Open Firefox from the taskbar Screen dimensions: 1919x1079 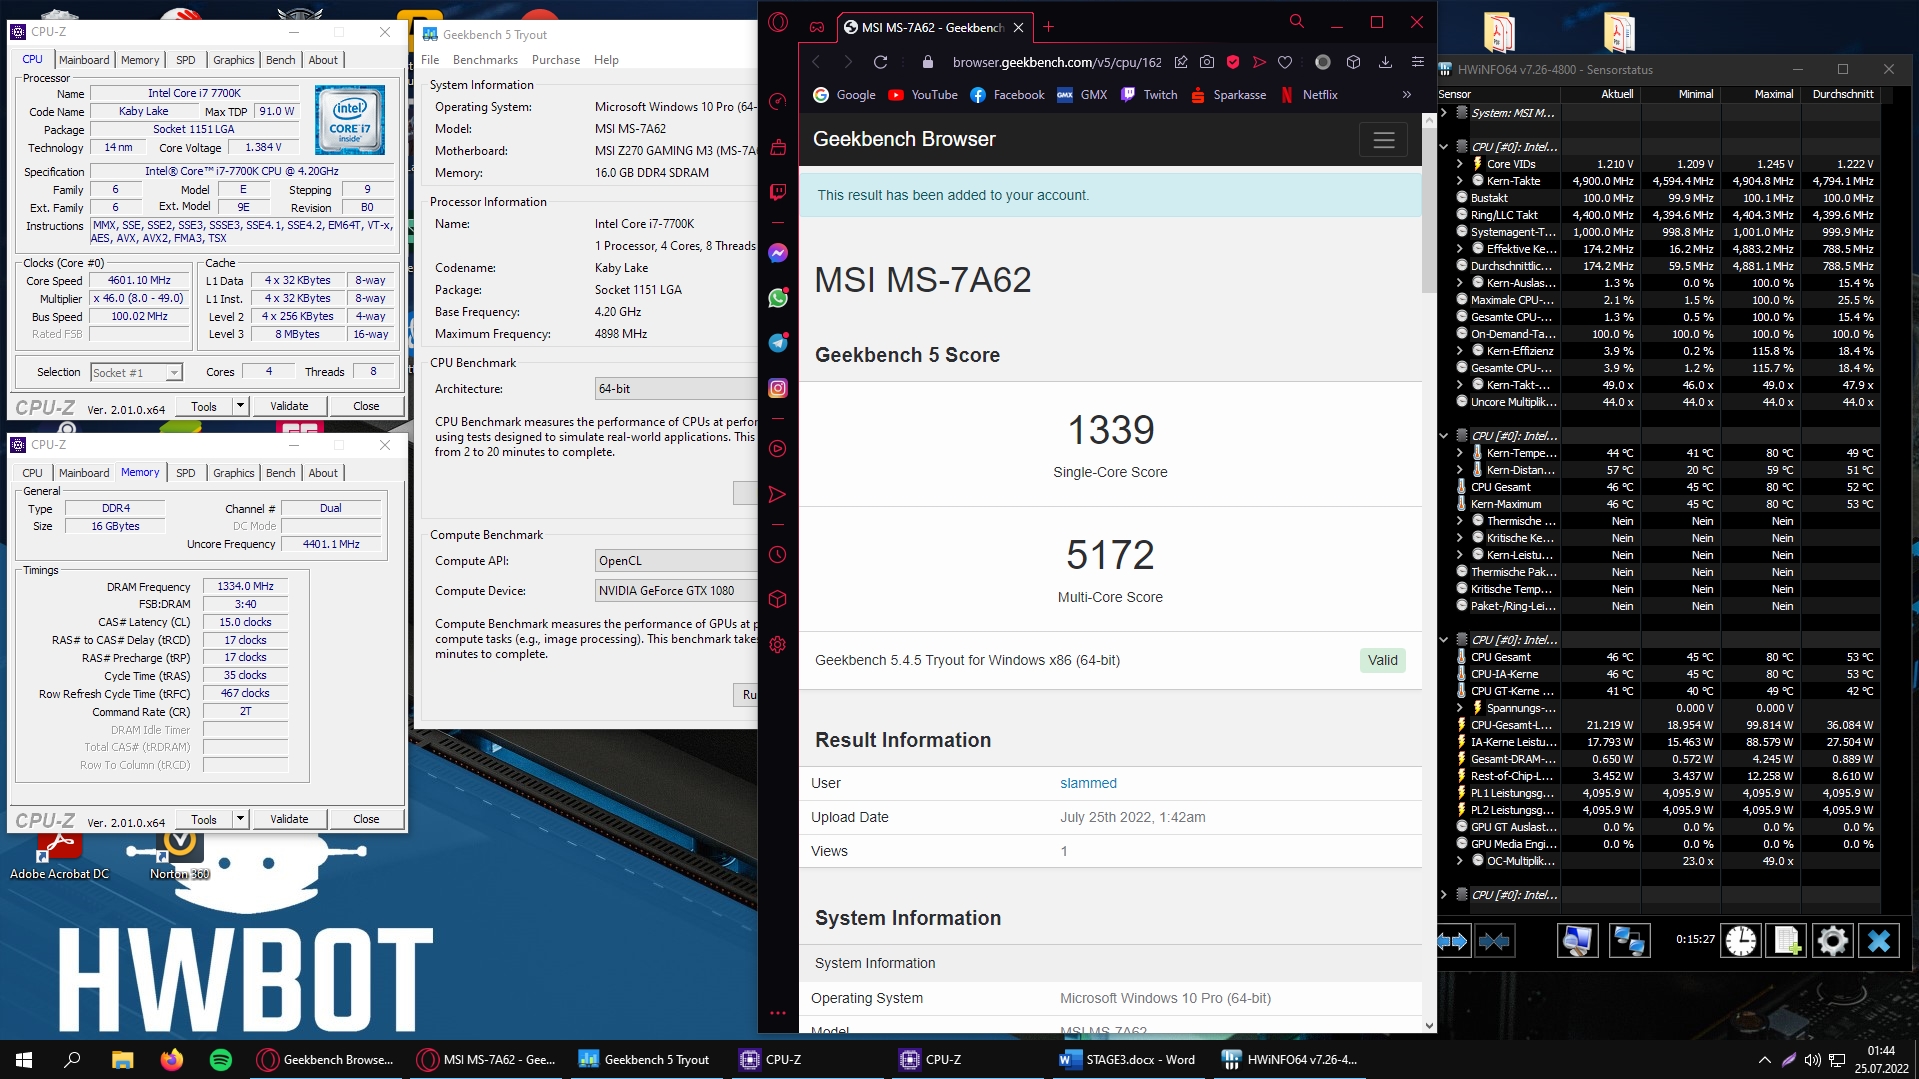click(171, 1059)
